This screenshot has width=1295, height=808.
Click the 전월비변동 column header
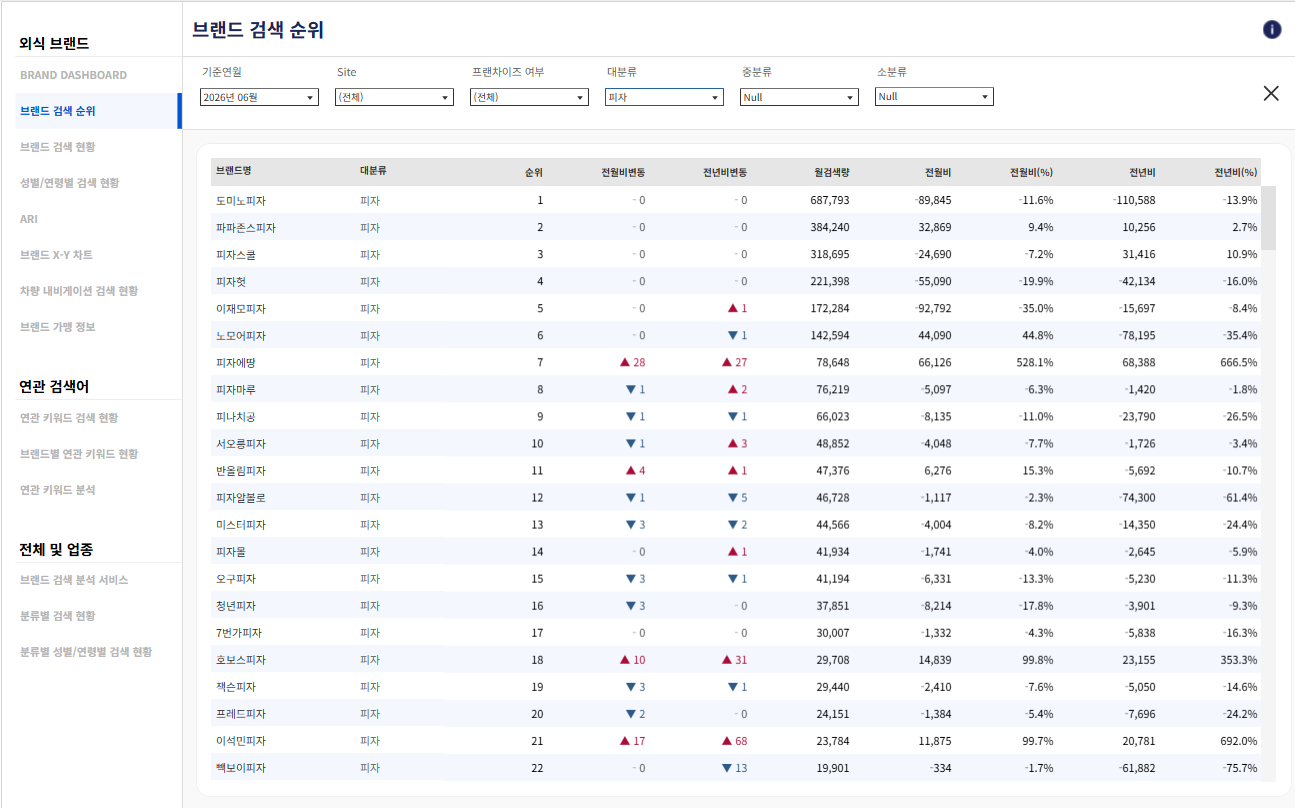(623, 172)
